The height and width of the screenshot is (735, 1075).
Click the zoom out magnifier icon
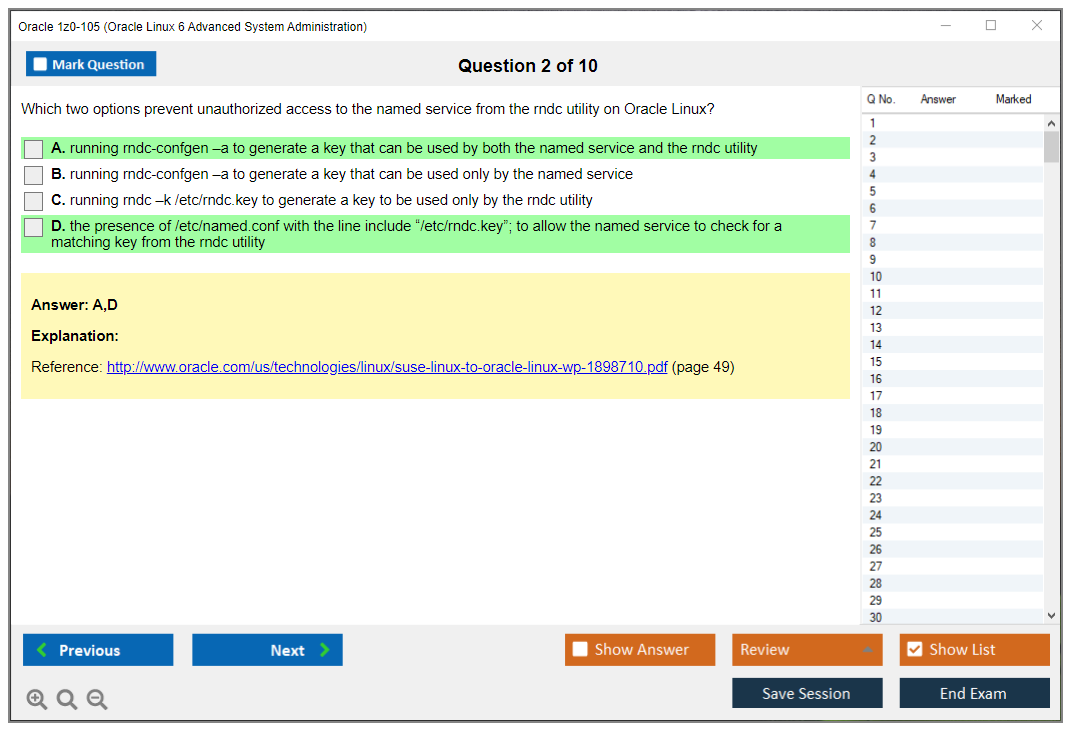(x=96, y=699)
